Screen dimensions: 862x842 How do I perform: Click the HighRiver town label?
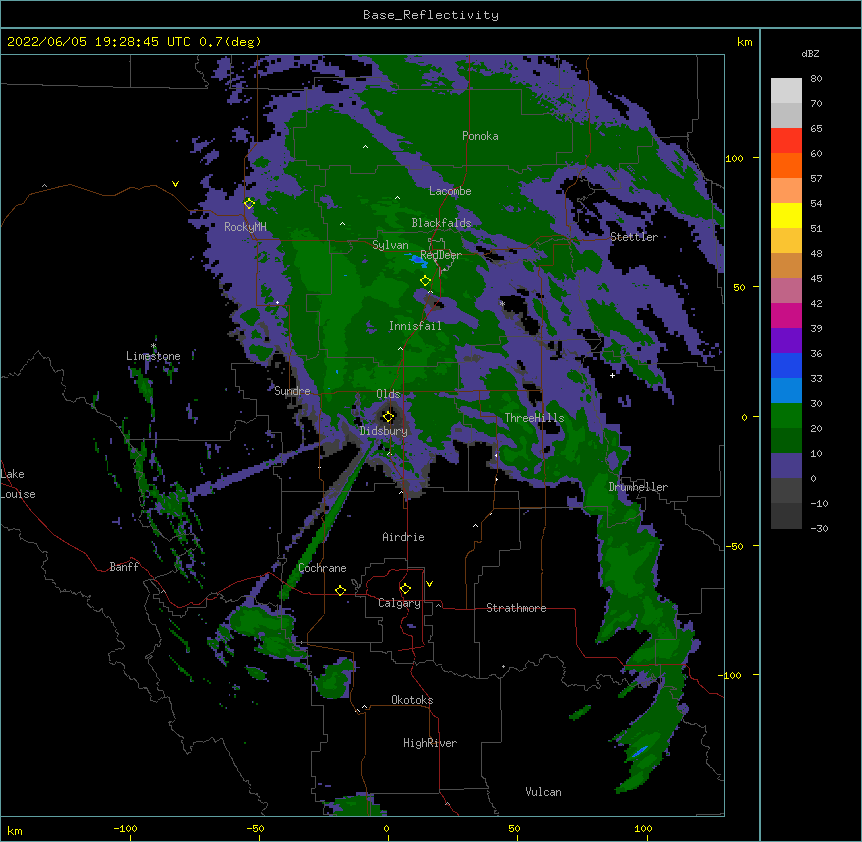430,743
